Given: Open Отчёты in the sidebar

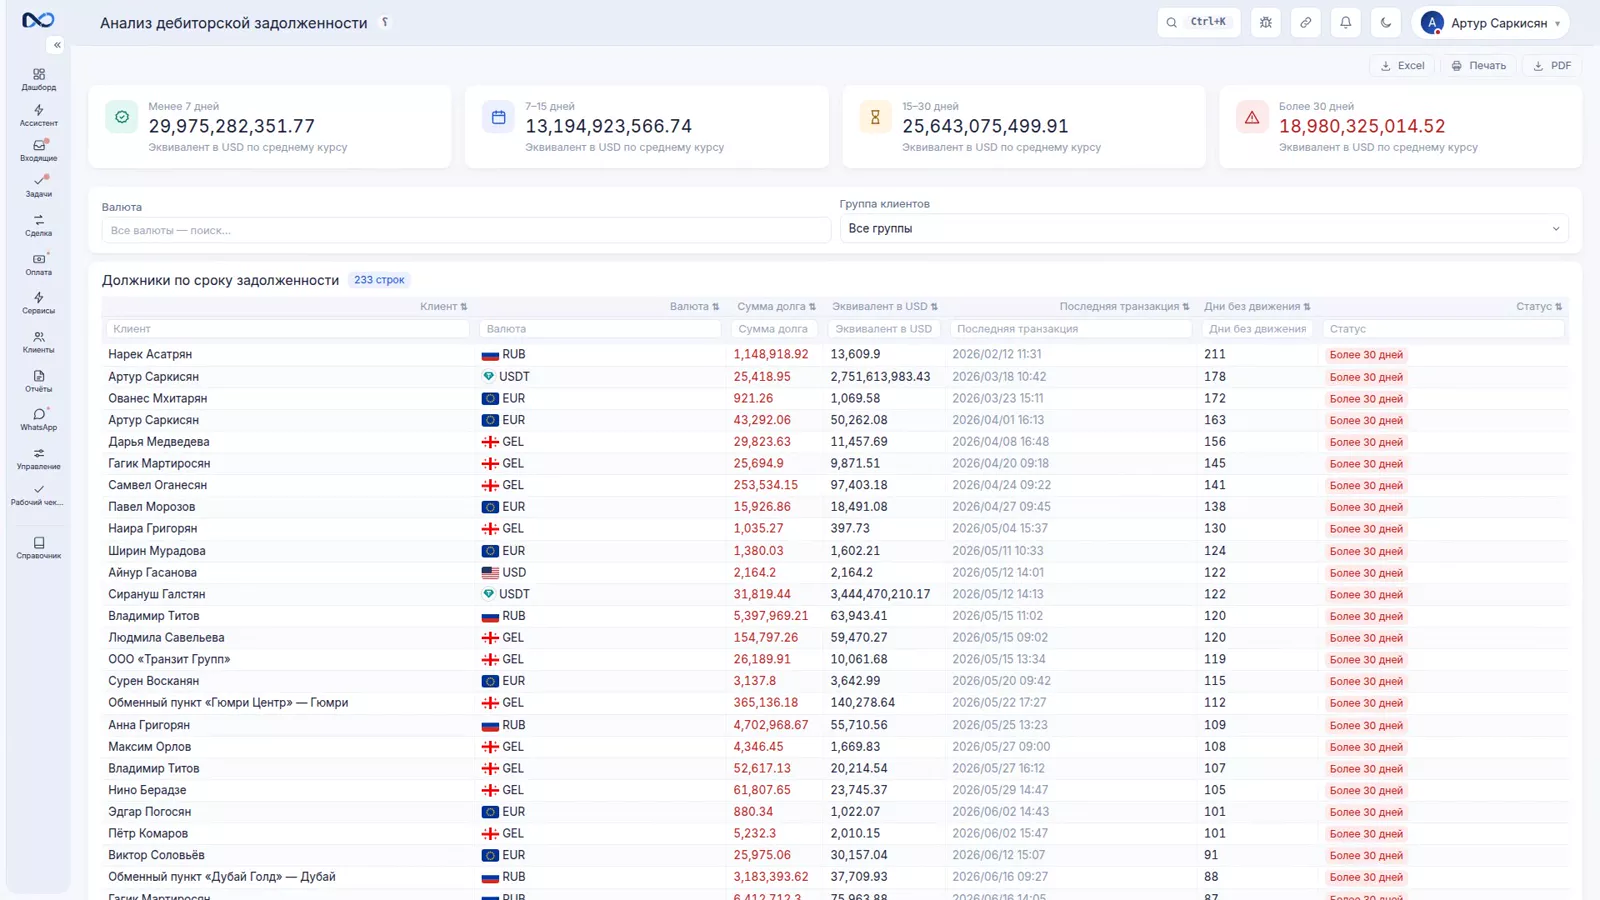Looking at the screenshot, I should (x=39, y=381).
